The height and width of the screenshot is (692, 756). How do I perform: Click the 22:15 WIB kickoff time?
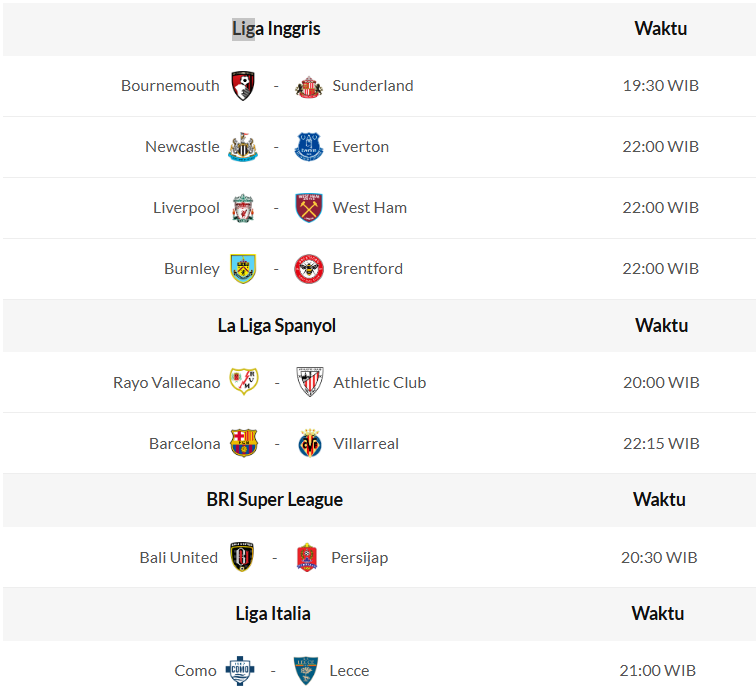point(660,443)
